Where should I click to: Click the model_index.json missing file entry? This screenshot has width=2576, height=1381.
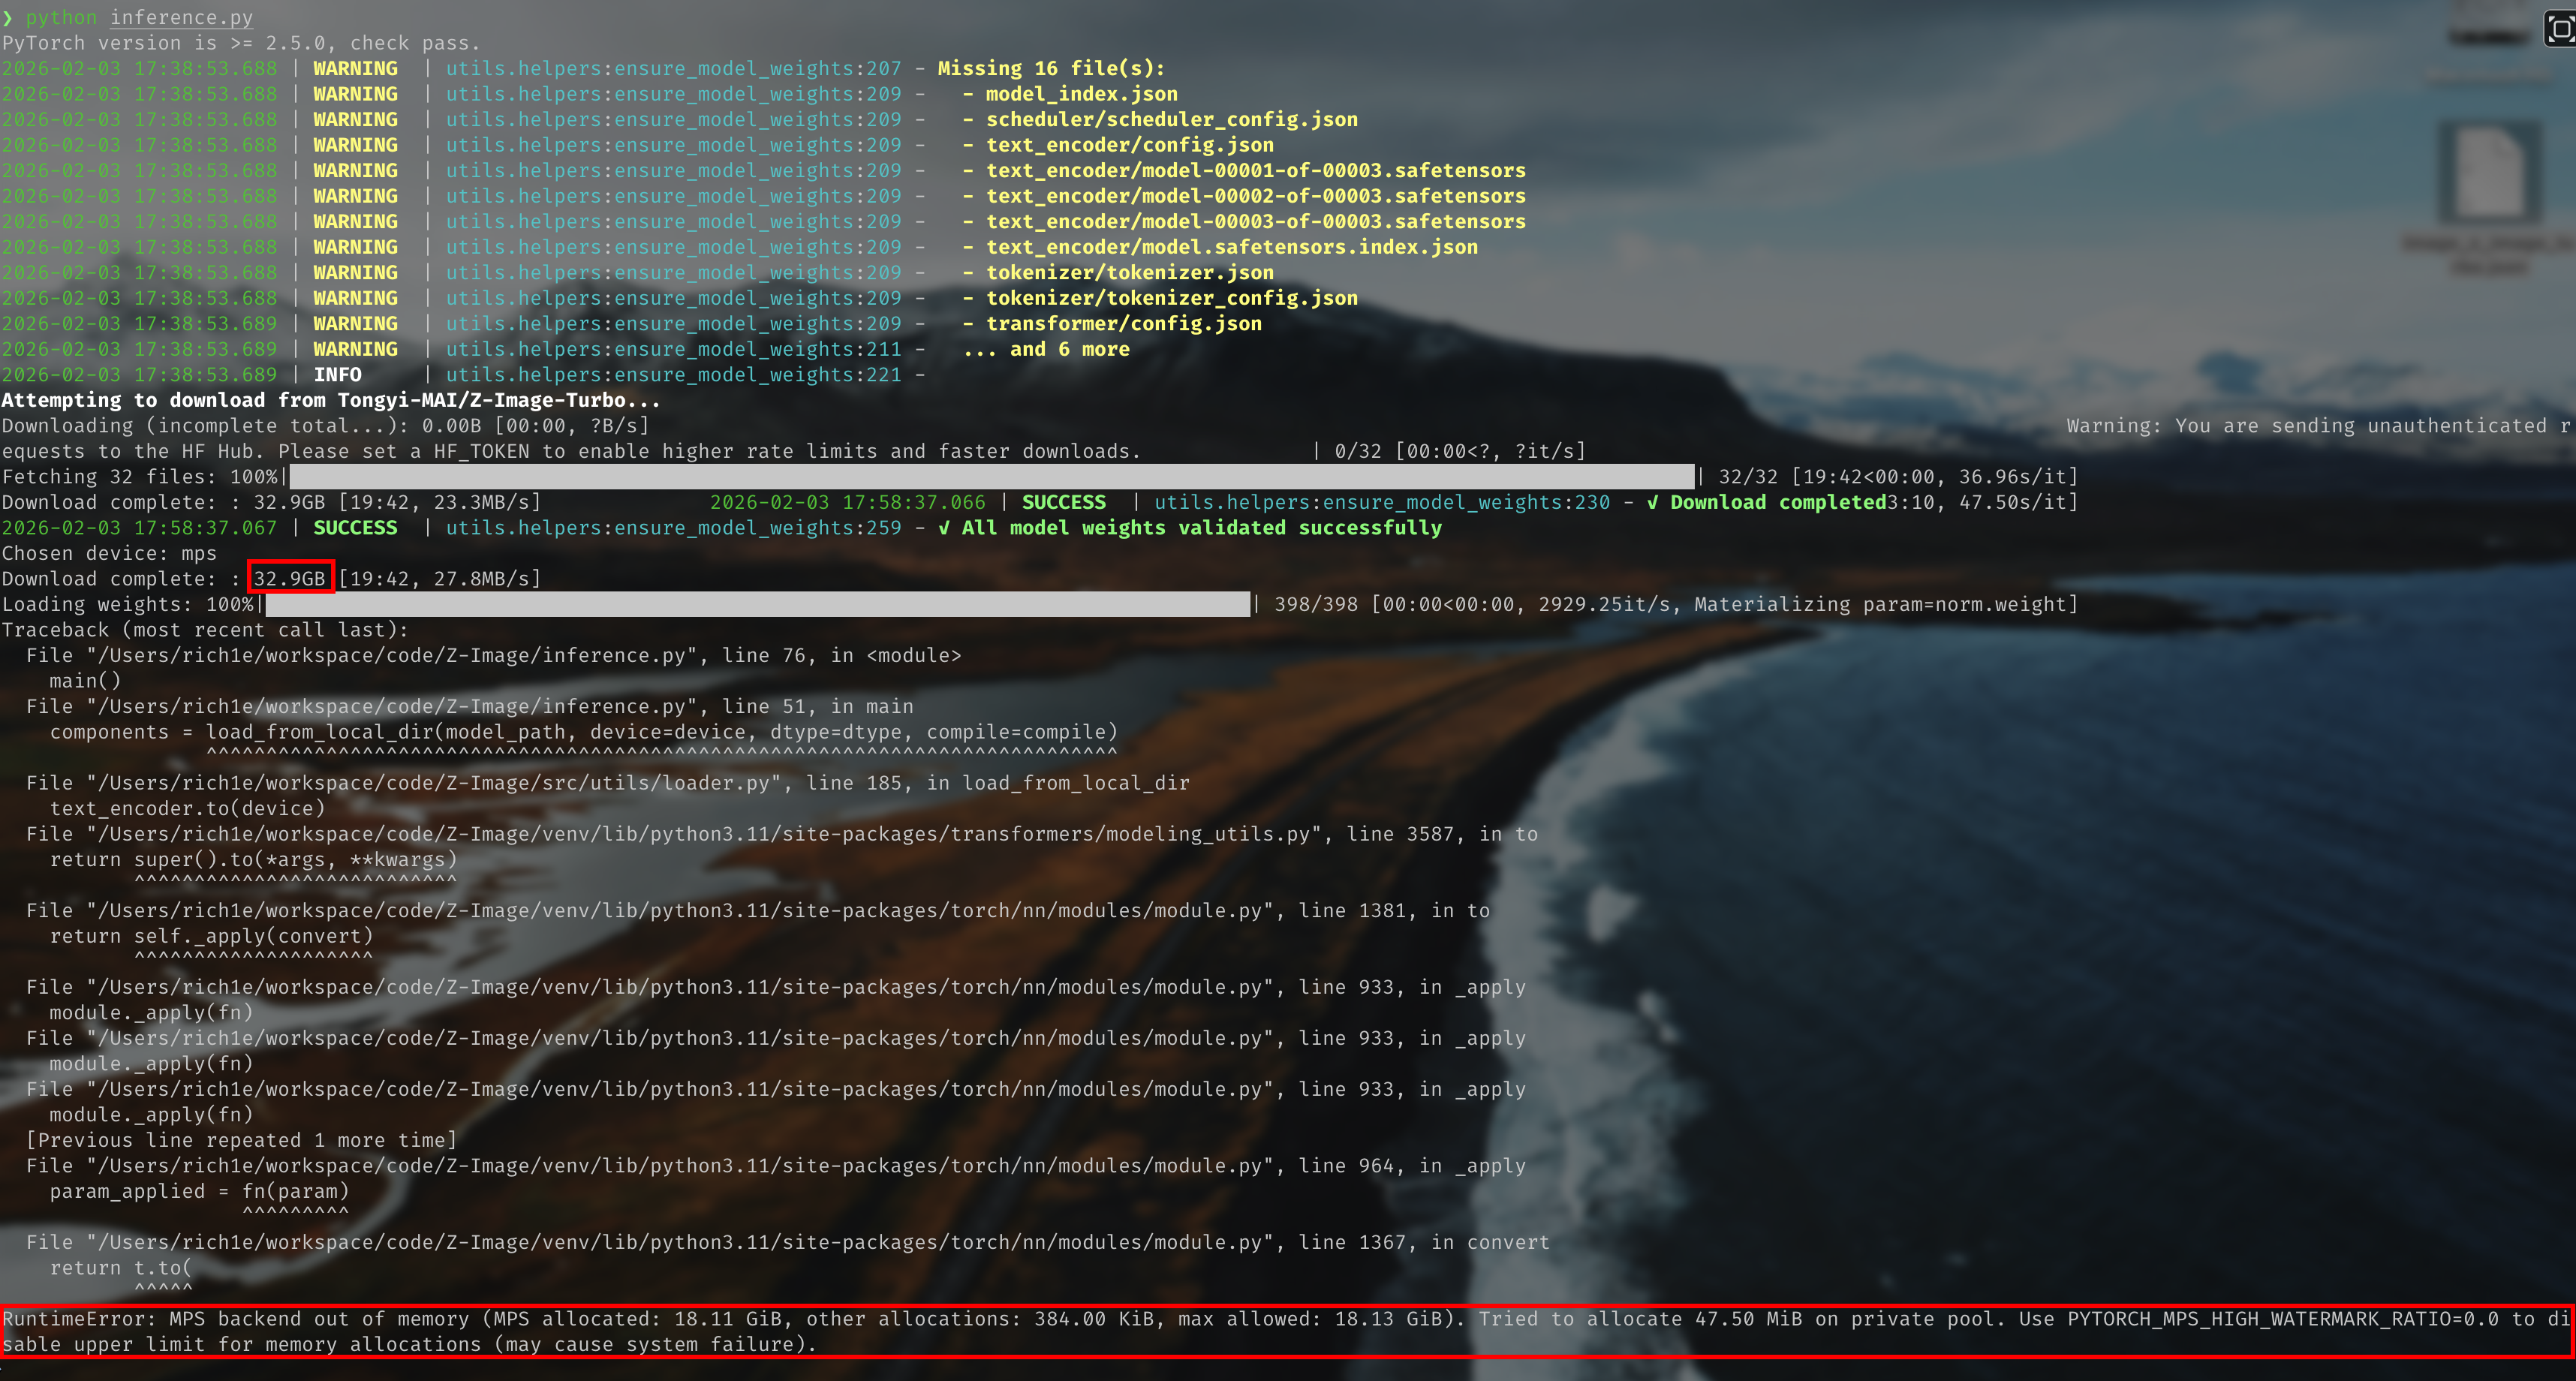click(x=1081, y=94)
